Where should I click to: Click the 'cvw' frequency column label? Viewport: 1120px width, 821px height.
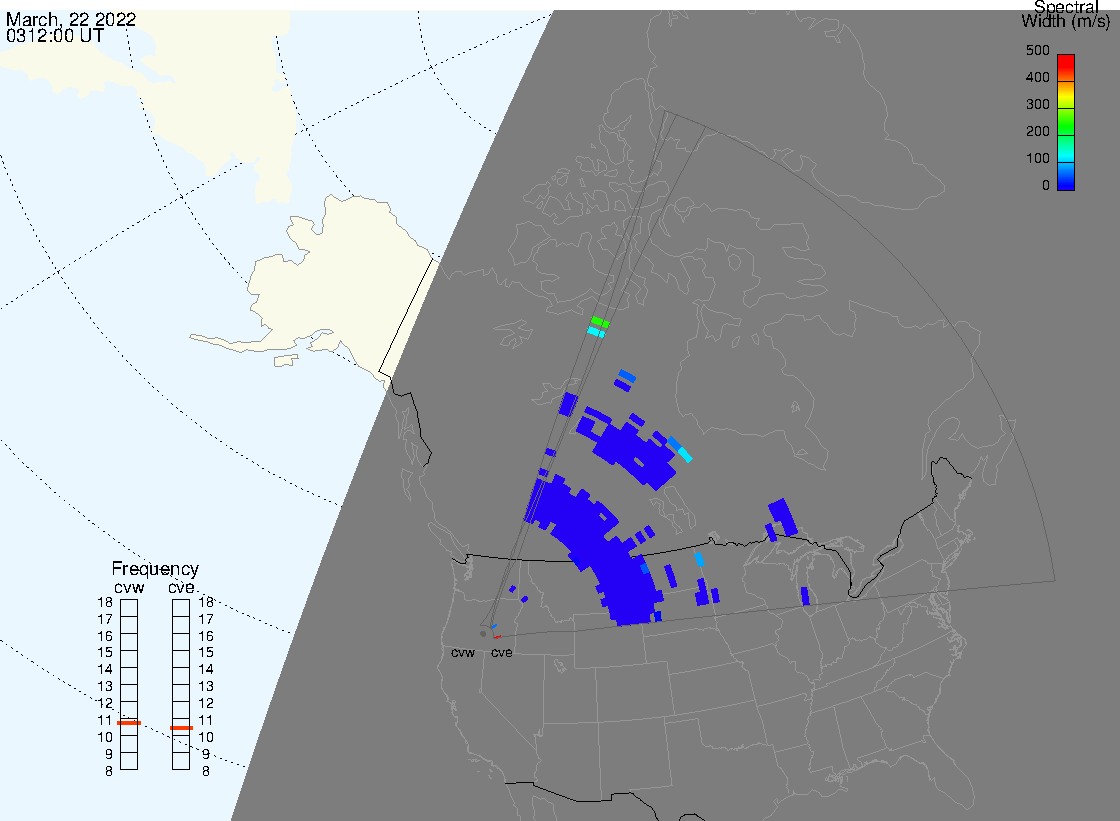[x=129, y=587]
